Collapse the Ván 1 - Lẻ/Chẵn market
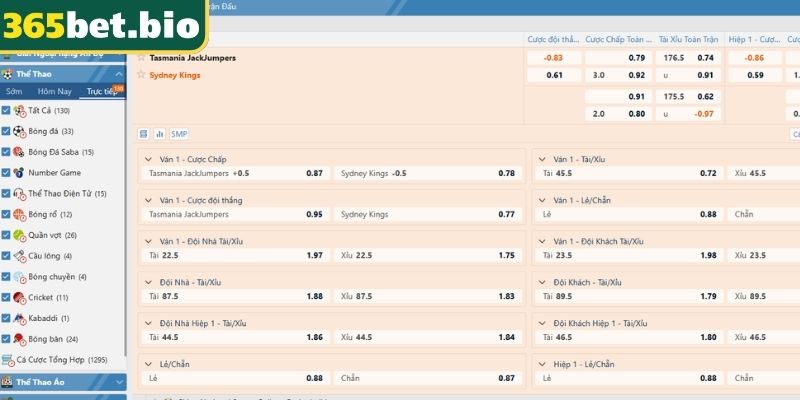The height and width of the screenshot is (400, 800). [x=542, y=200]
